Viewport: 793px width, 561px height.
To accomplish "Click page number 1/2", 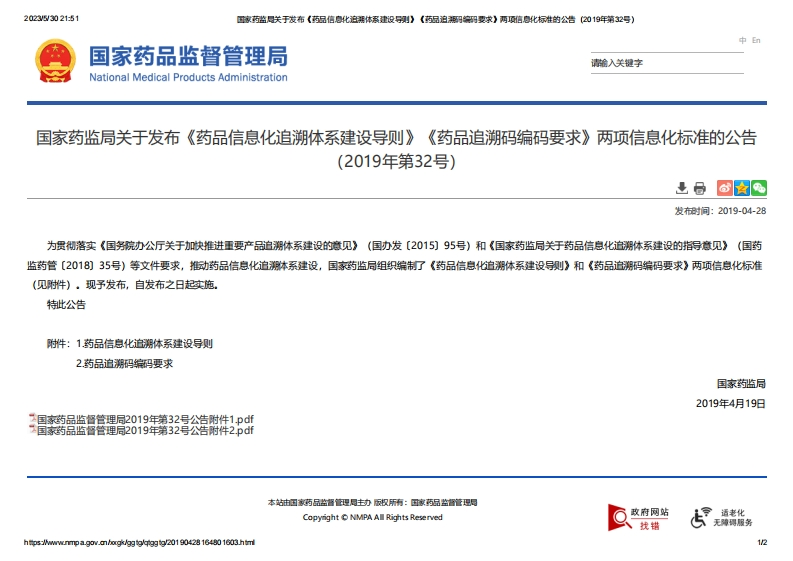I will pyautogui.click(x=762, y=542).
